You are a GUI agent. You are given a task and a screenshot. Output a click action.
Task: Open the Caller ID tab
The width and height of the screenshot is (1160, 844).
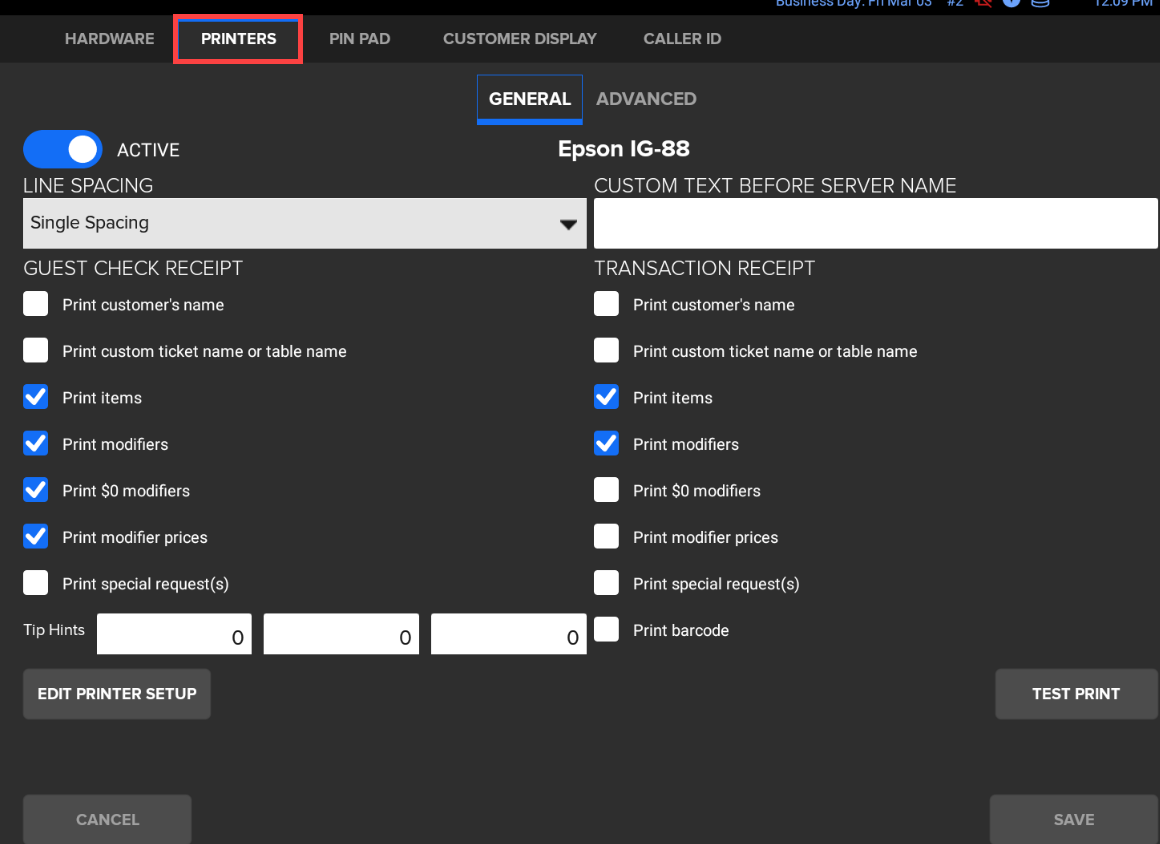pos(682,39)
